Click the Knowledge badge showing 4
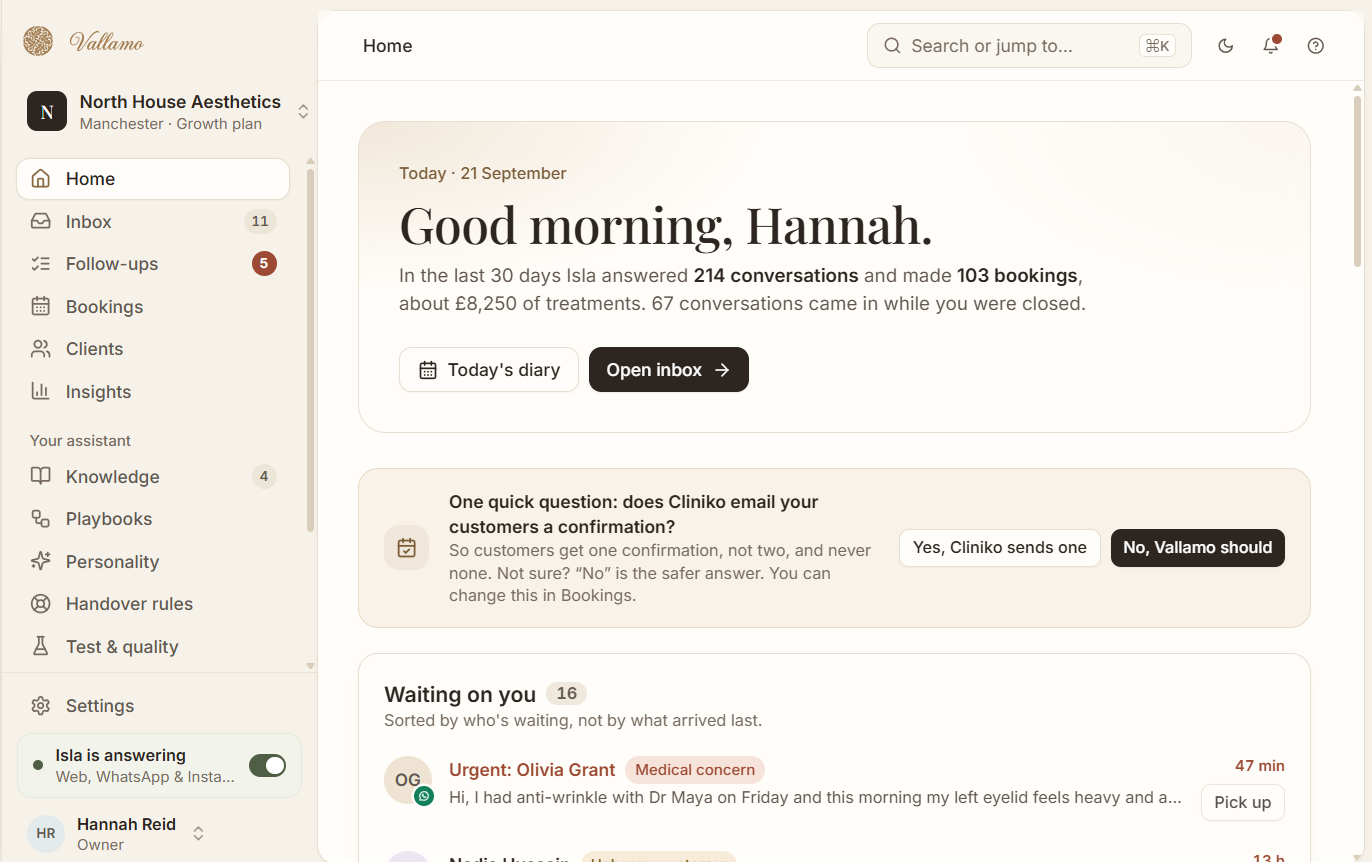Image resolution: width=1372 pixels, height=862 pixels. (264, 476)
